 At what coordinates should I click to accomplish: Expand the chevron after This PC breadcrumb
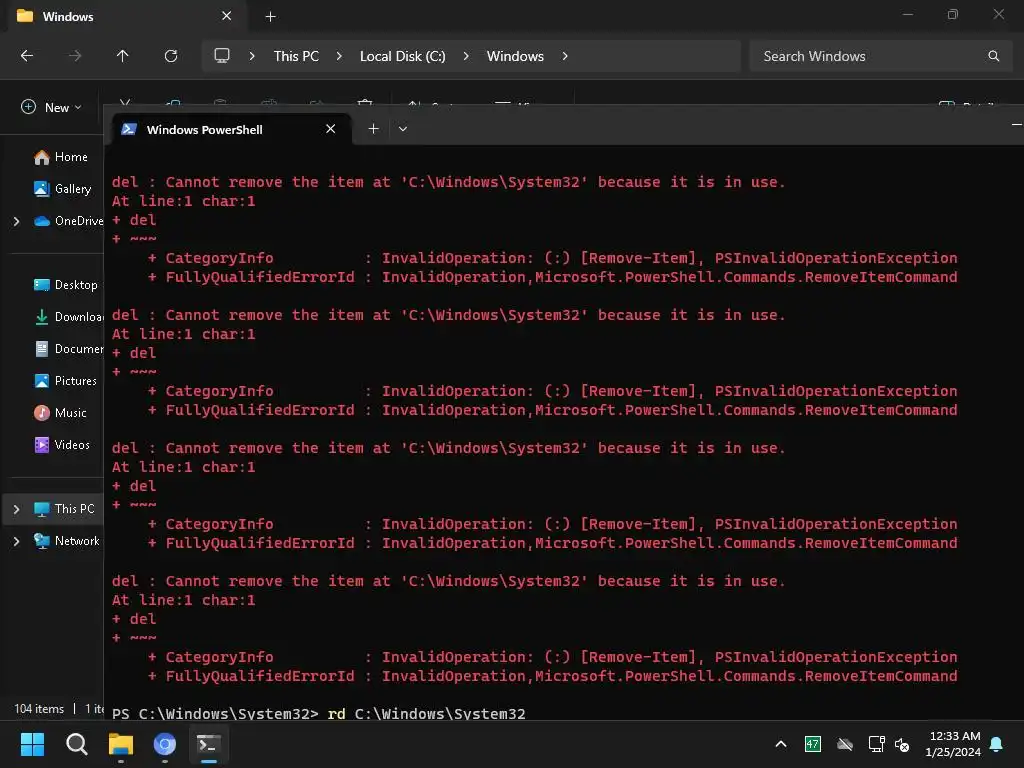coord(339,56)
